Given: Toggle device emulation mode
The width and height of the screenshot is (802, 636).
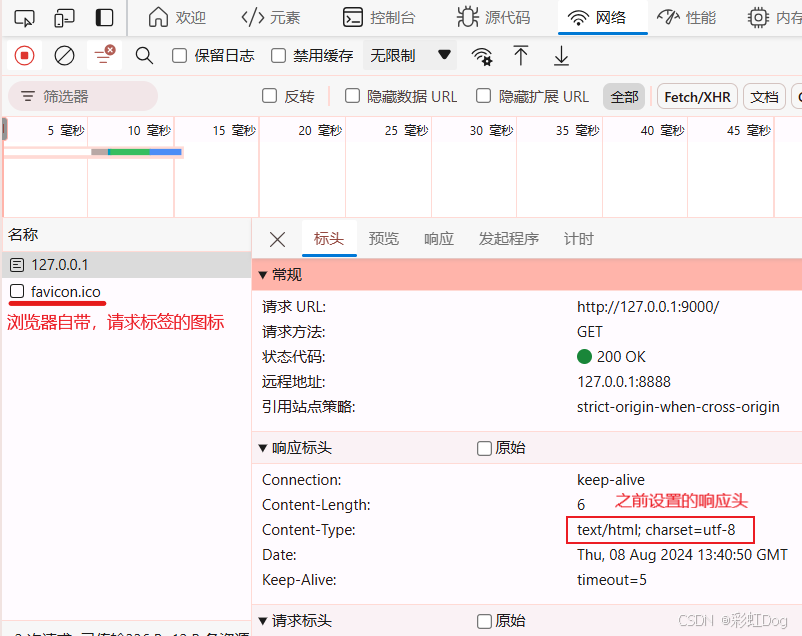Looking at the screenshot, I should (x=63, y=18).
